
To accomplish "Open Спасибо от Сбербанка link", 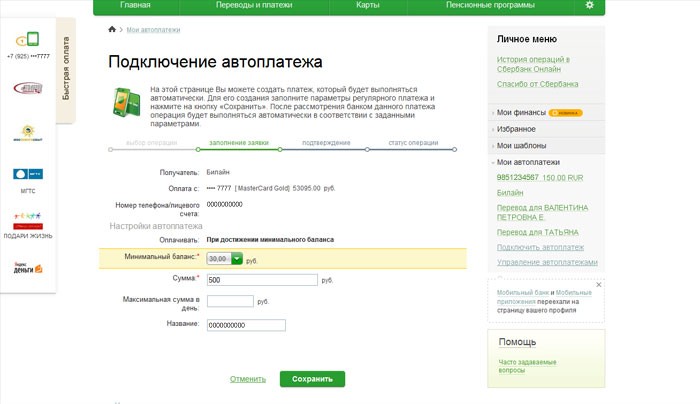I will pos(538,84).
